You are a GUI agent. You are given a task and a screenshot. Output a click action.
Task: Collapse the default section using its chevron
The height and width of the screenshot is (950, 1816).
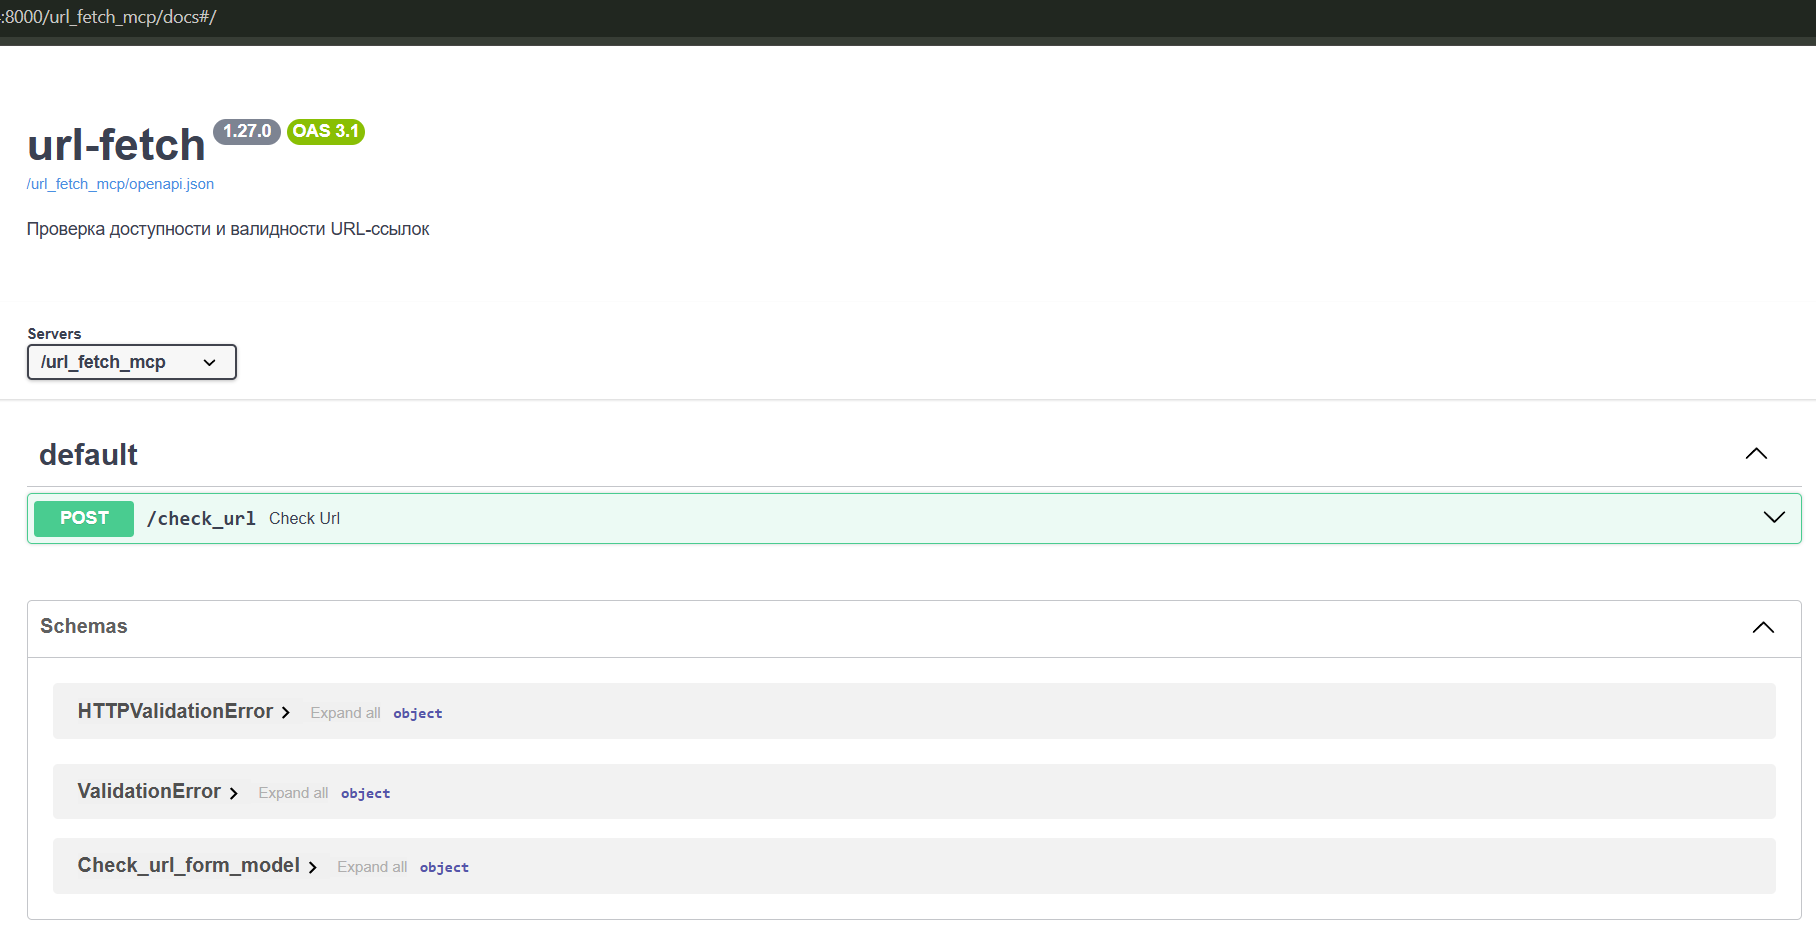click(x=1755, y=454)
